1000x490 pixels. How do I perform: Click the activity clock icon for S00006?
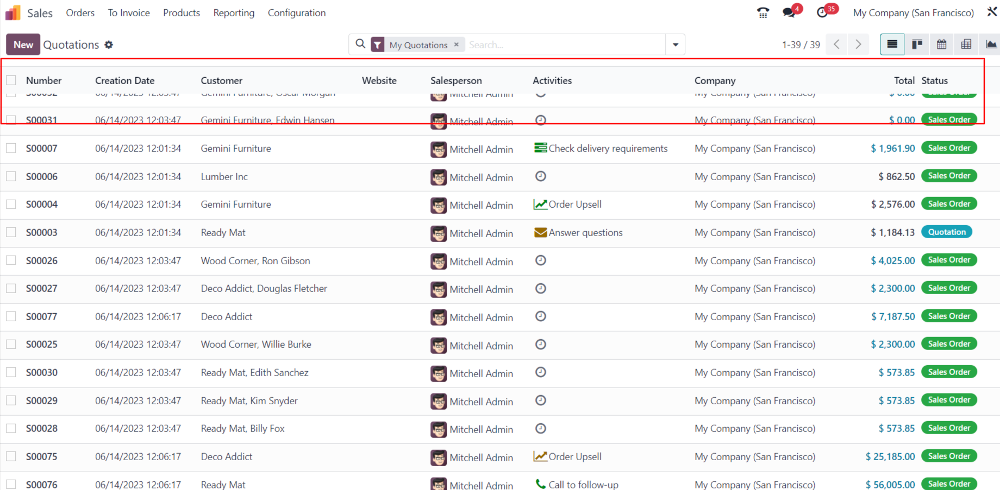(540, 176)
